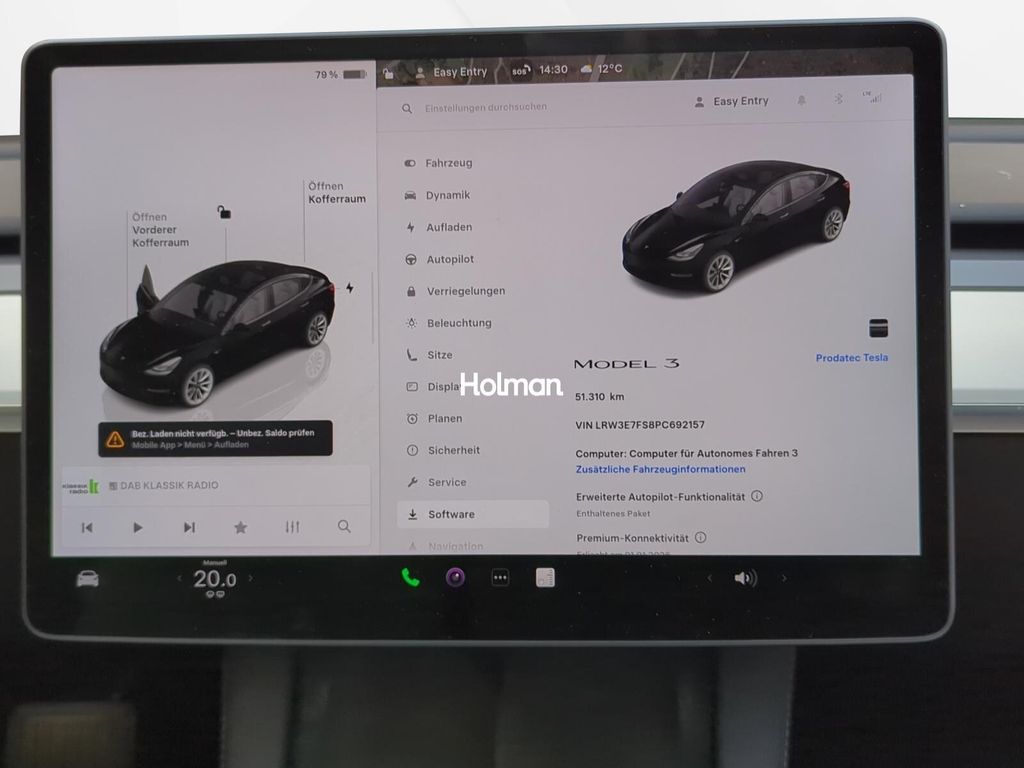
Task: Tap the info icon beside Erweiterte Autopilot-Funktionalität
Action: tap(757, 496)
